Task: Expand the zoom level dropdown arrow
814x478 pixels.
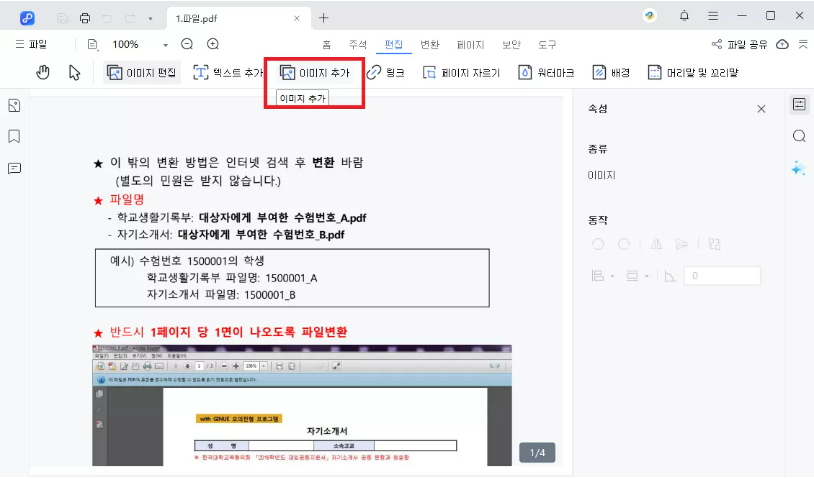Action: [166, 45]
